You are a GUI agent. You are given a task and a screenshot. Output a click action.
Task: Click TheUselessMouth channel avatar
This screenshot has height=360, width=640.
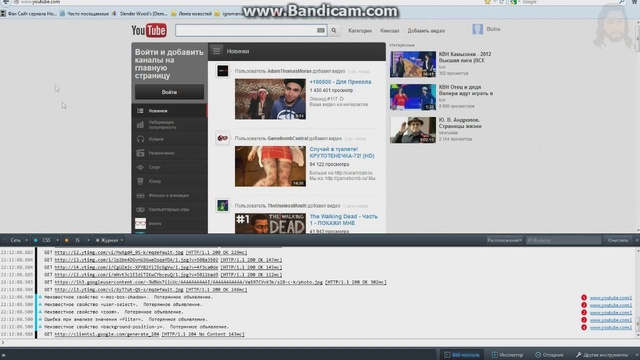(222, 205)
